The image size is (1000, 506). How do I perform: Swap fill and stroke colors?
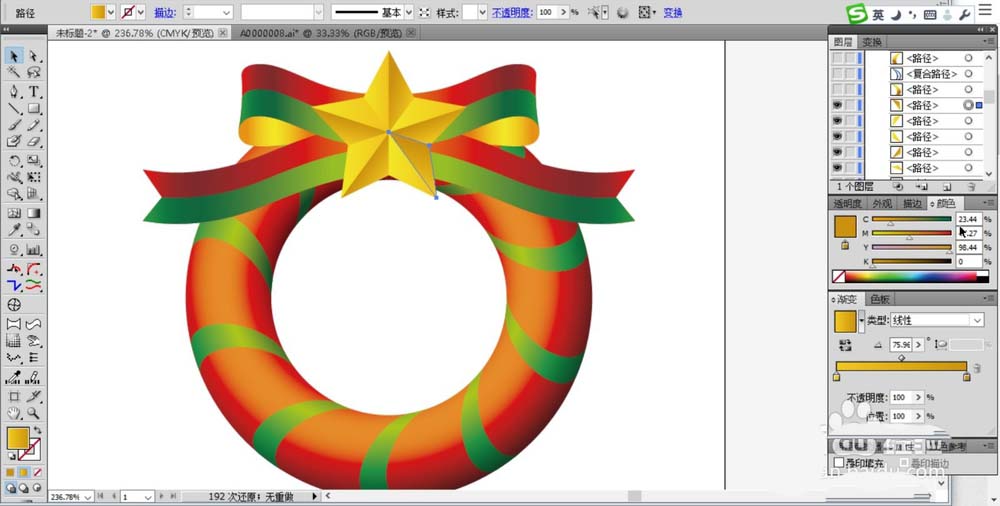(38, 430)
